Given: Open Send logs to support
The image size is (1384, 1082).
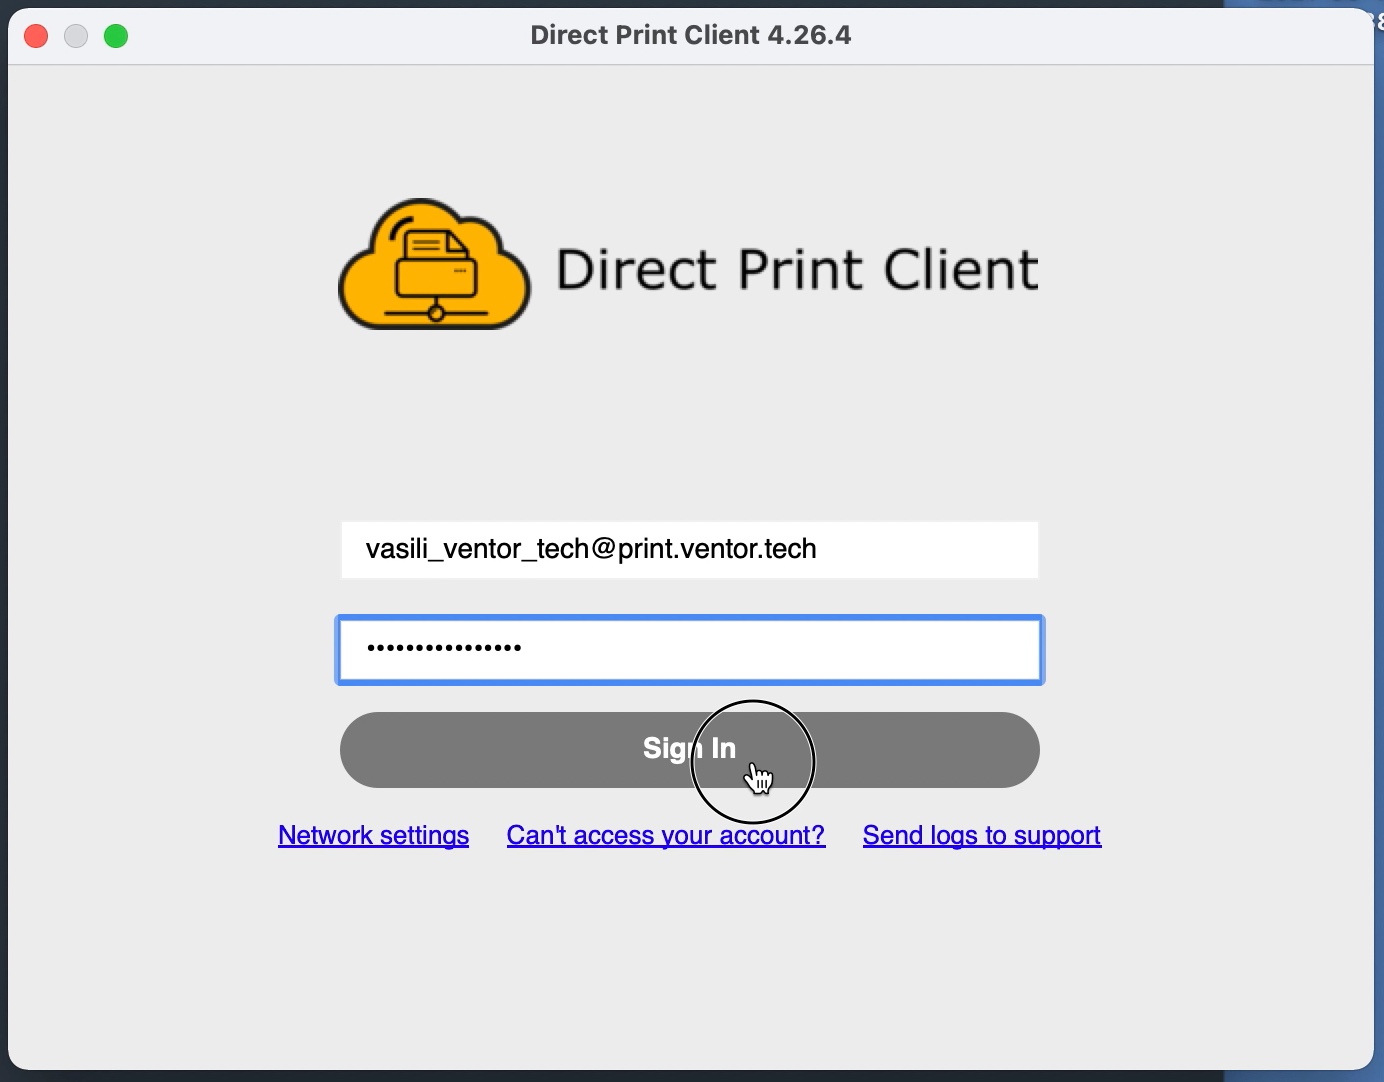Looking at the screenshot, I should [x=981, y=835].
